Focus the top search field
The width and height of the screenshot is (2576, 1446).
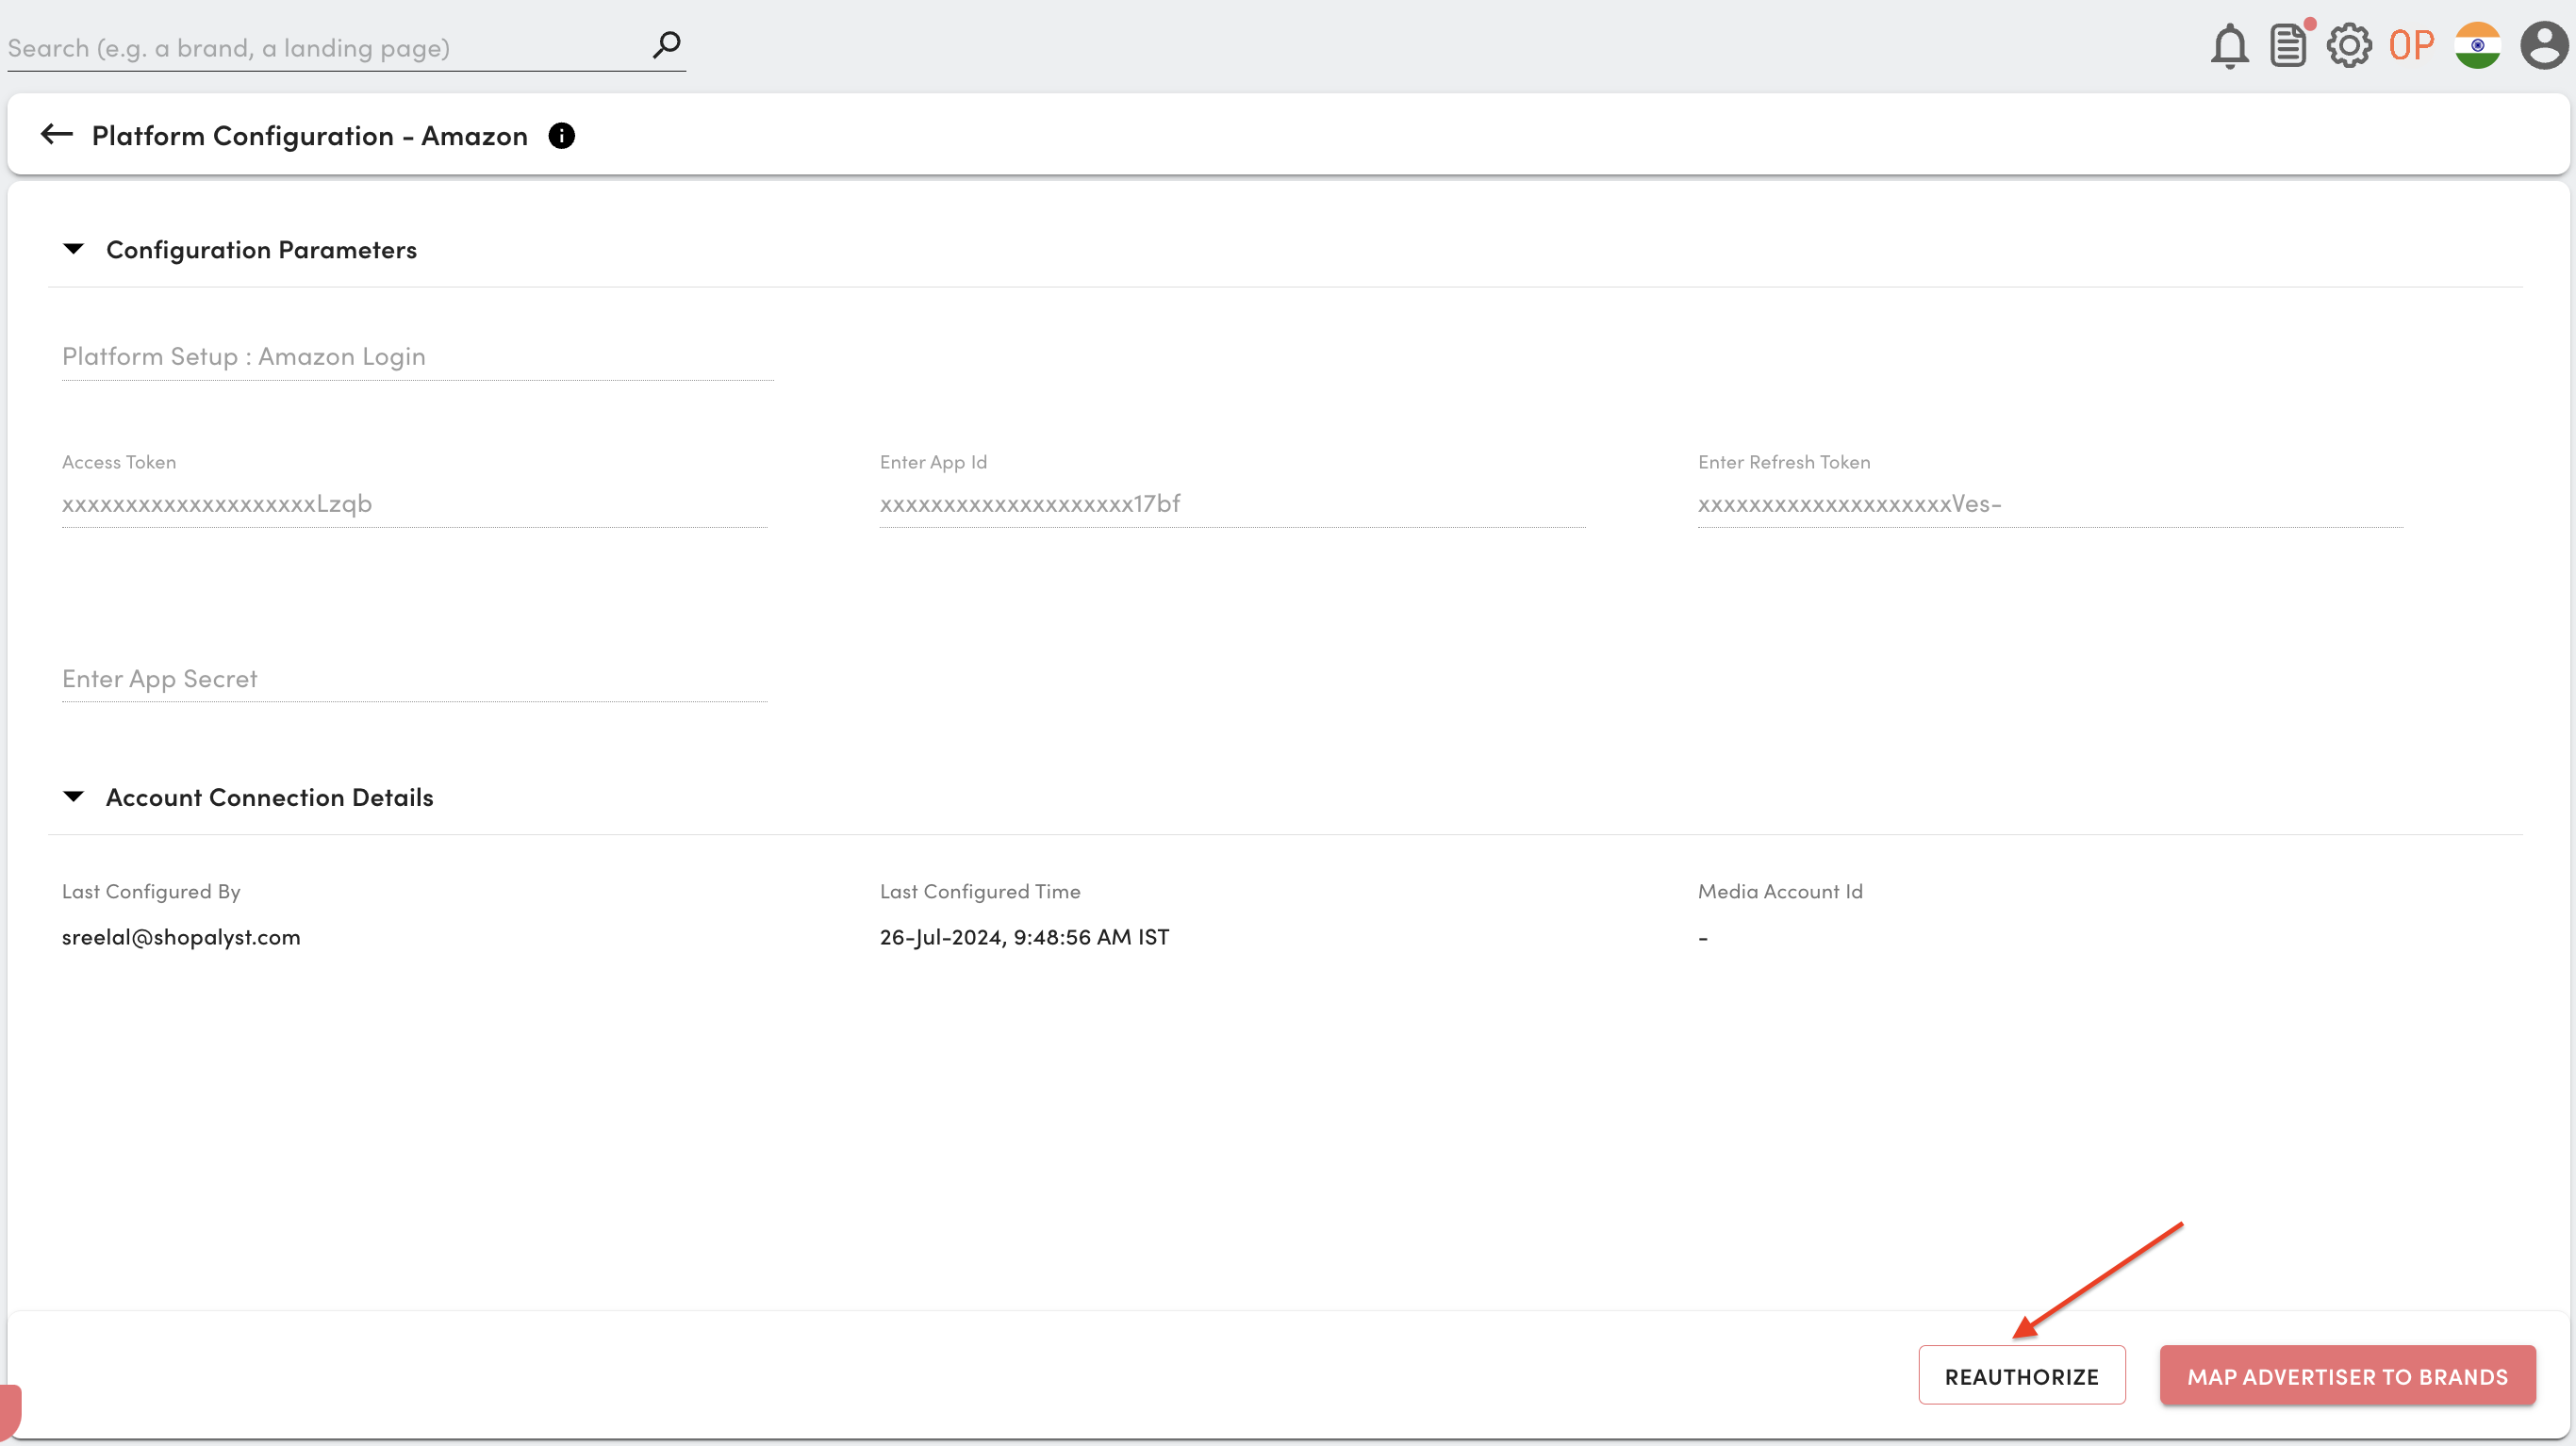click(320, 48)
